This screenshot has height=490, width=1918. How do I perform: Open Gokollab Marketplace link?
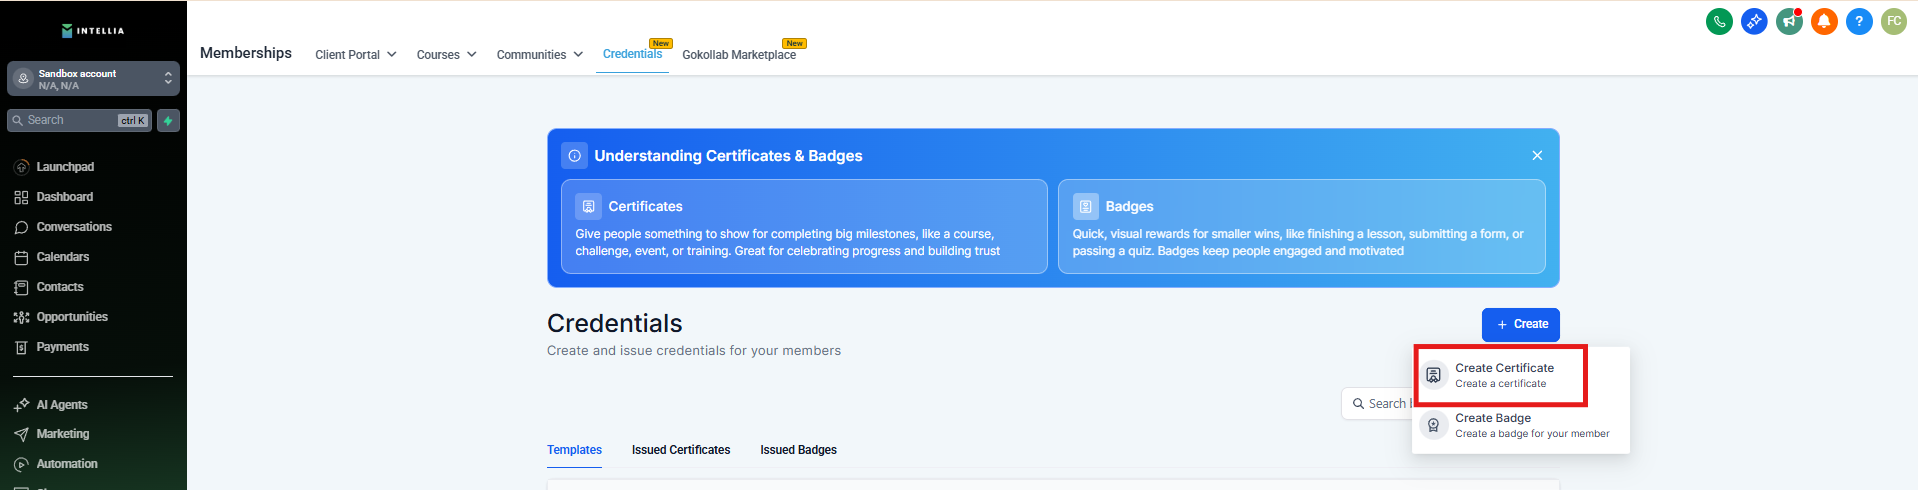click(x=739, y=55)
